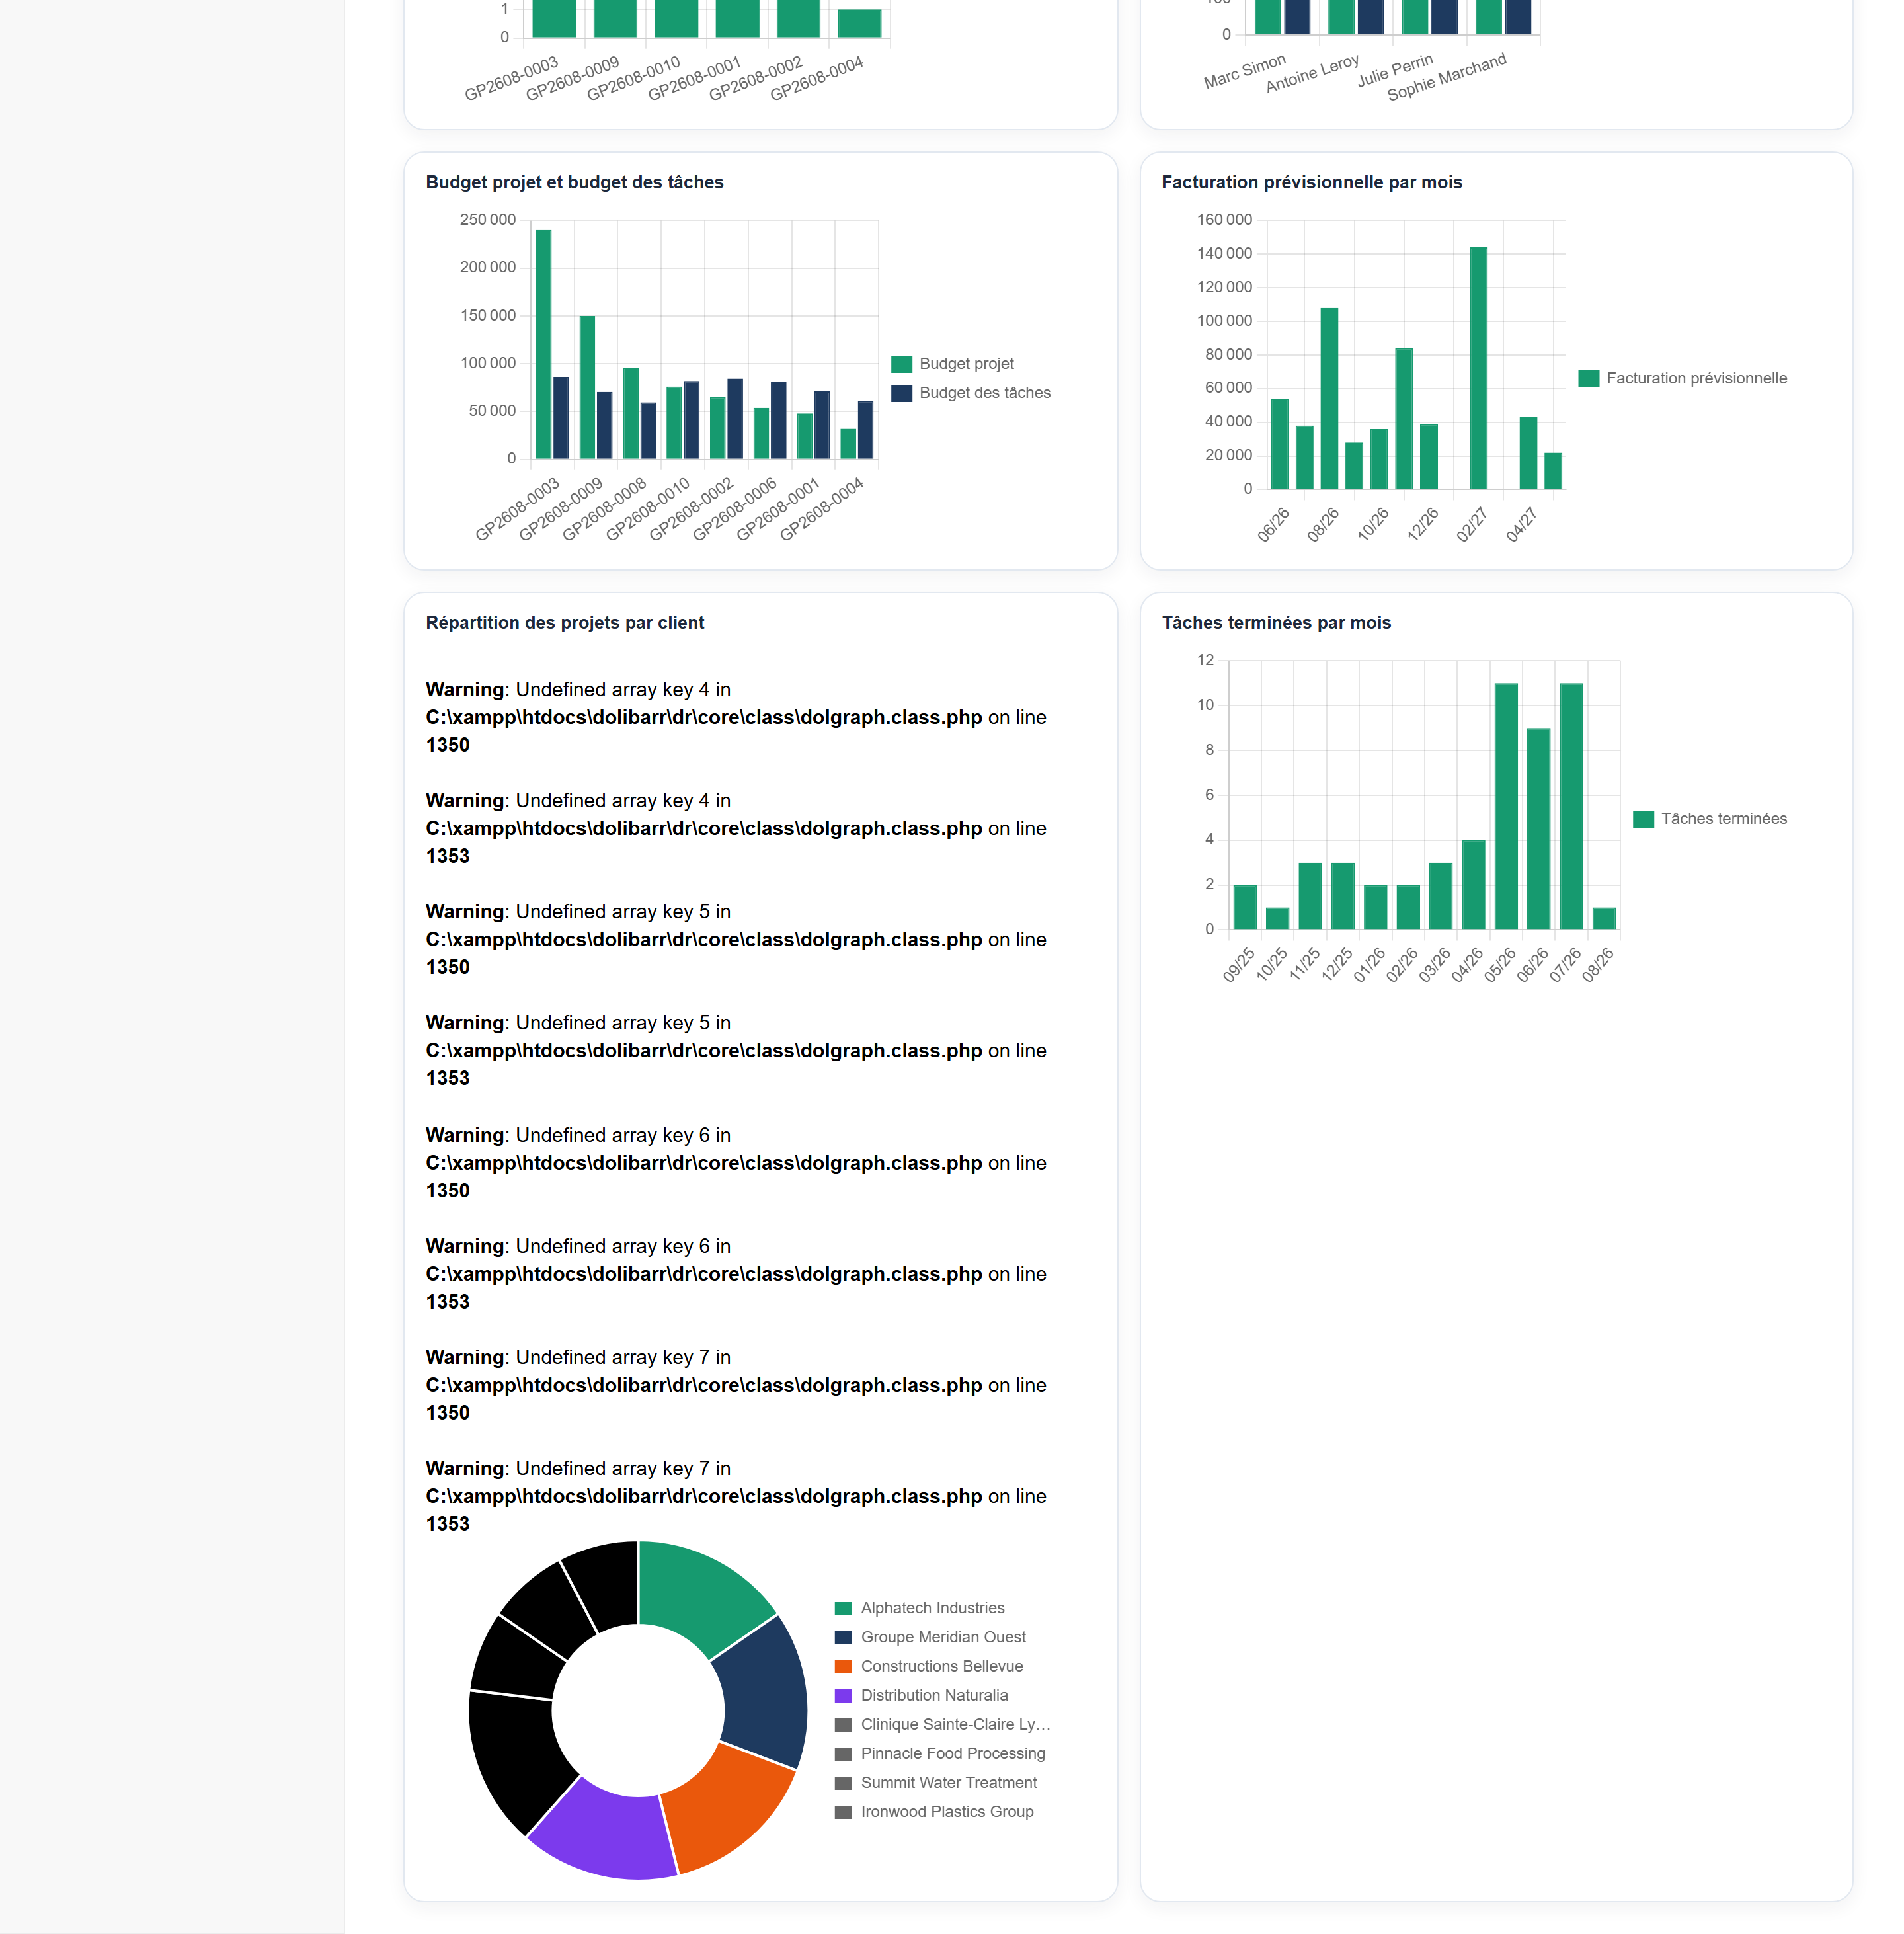Toggle Distribution Naturalia purple legend entry

coord(921,1695)
